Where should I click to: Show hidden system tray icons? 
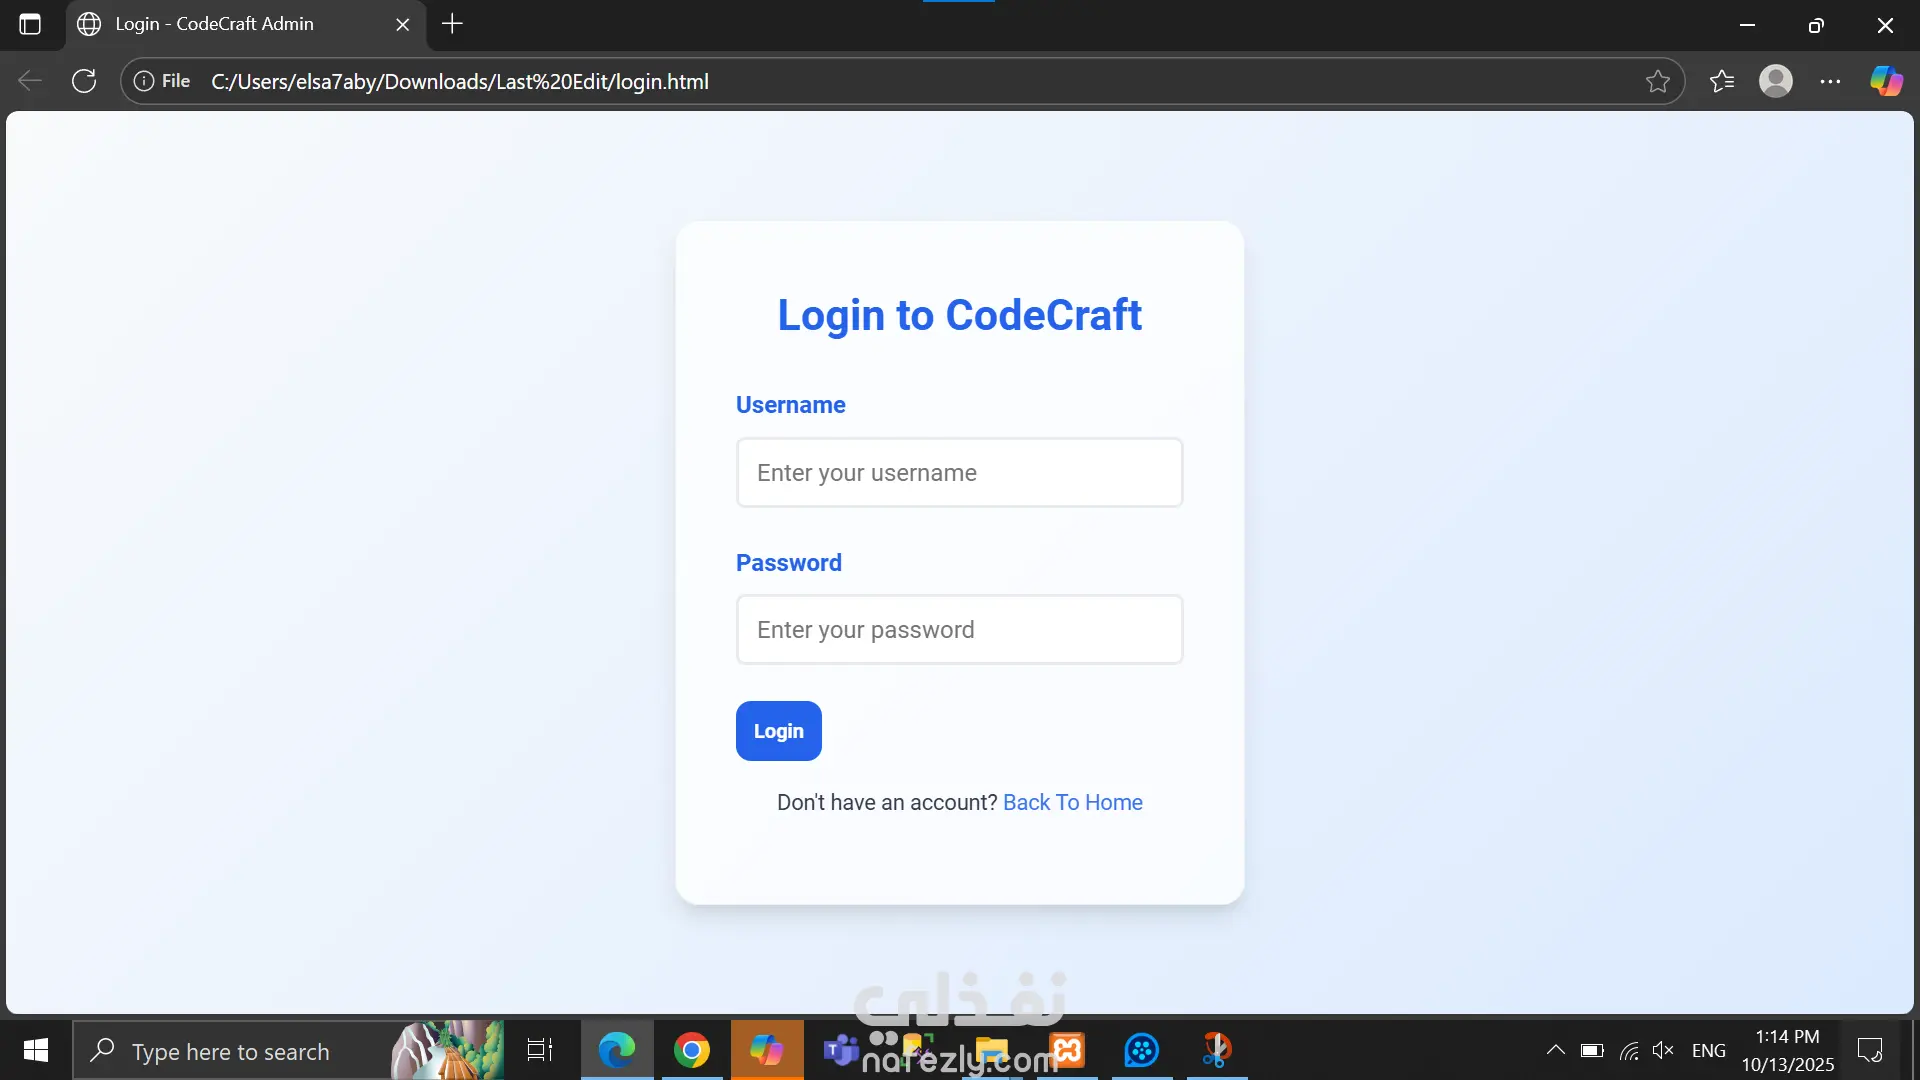coord(1555,1050)
